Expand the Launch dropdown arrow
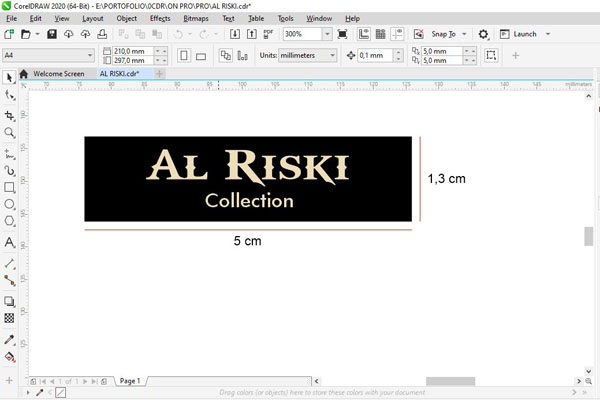600x400 pixels. click(x=548, y=34)
